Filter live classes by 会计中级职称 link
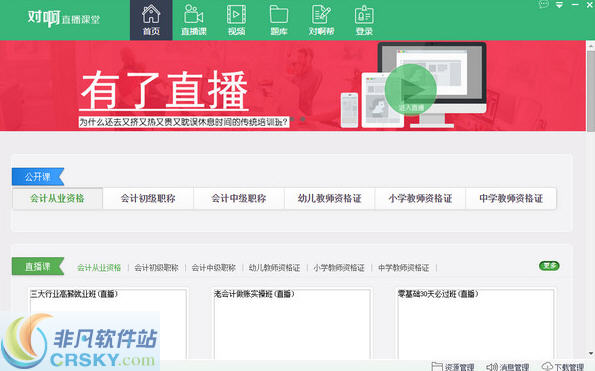 click(214, 268)
